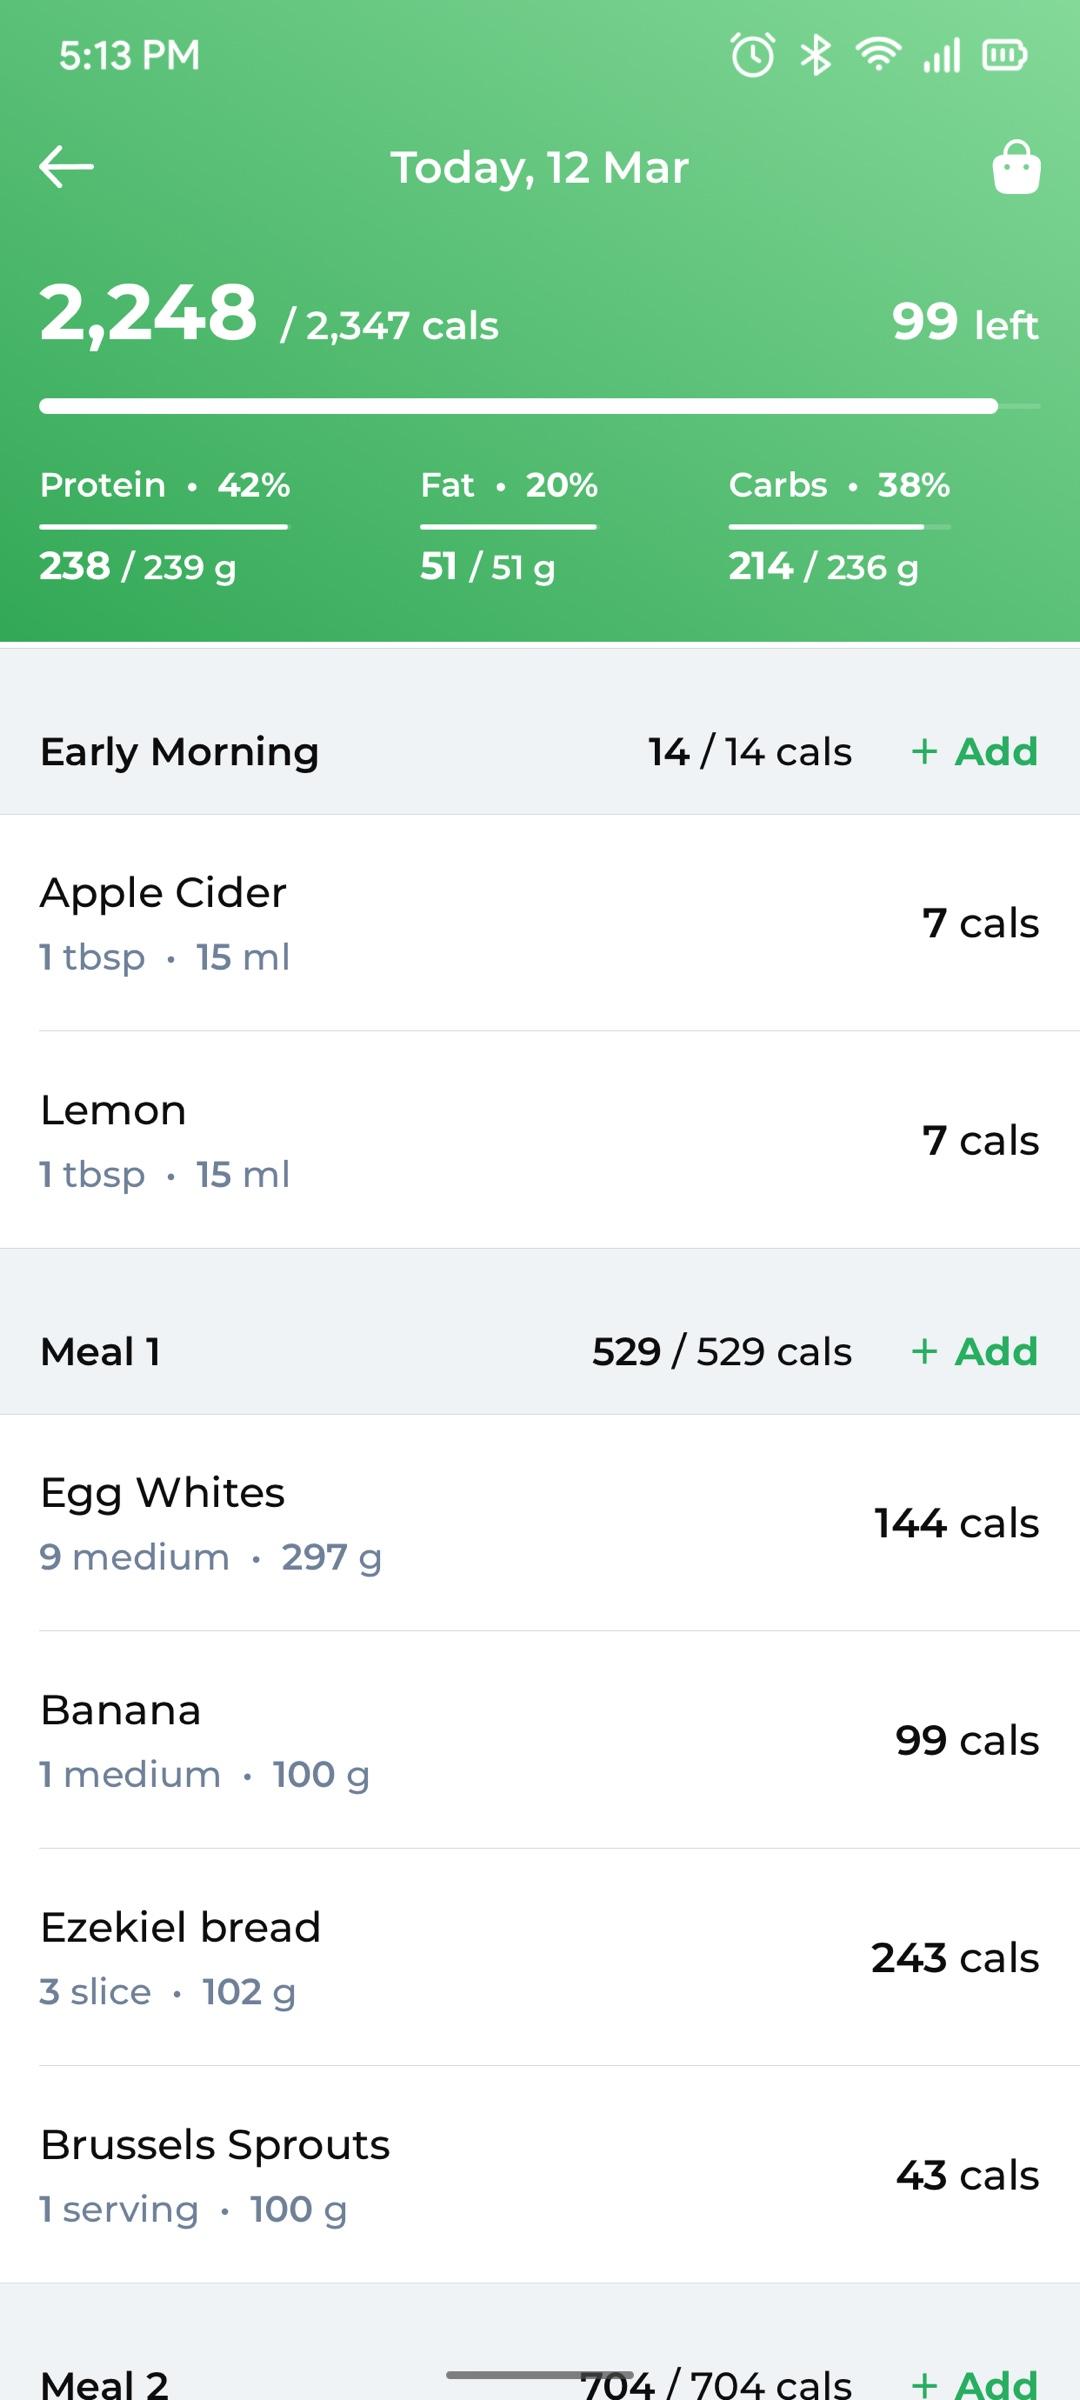The image size is (1080, 2400).
Task: Tap the Today, 12 Mar date title
Action: (540, 167)
